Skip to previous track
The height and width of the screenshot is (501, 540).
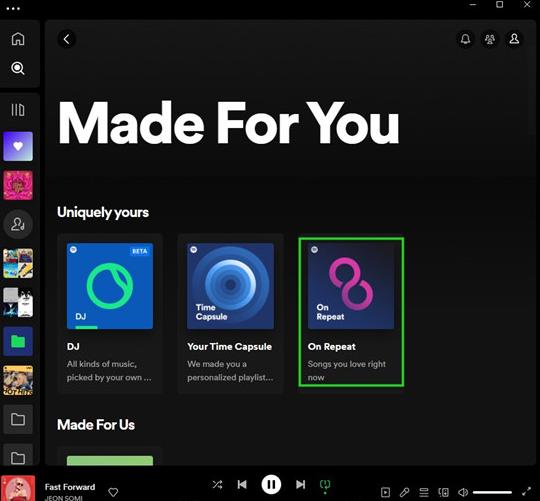click(242, 484)
